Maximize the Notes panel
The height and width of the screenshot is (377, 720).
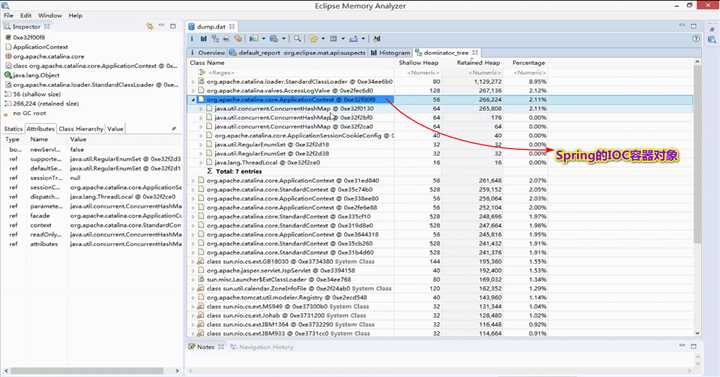pos(694,346)
